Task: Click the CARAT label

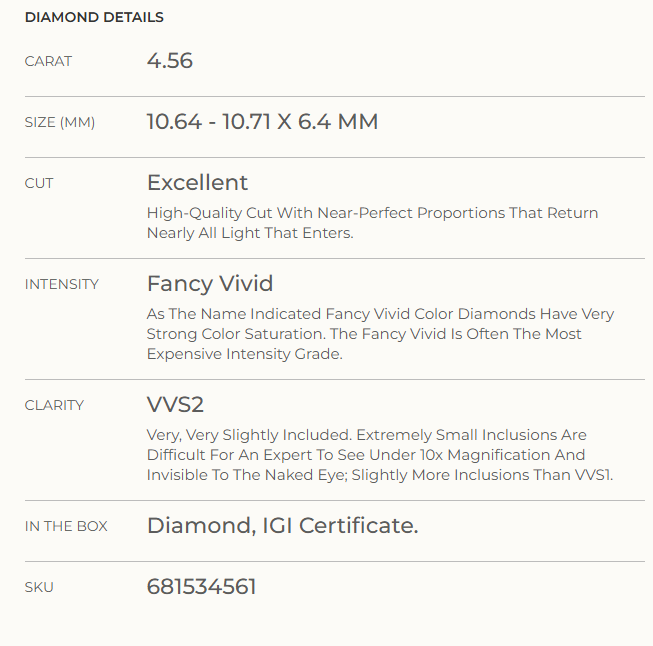Action: click(48, 61)
